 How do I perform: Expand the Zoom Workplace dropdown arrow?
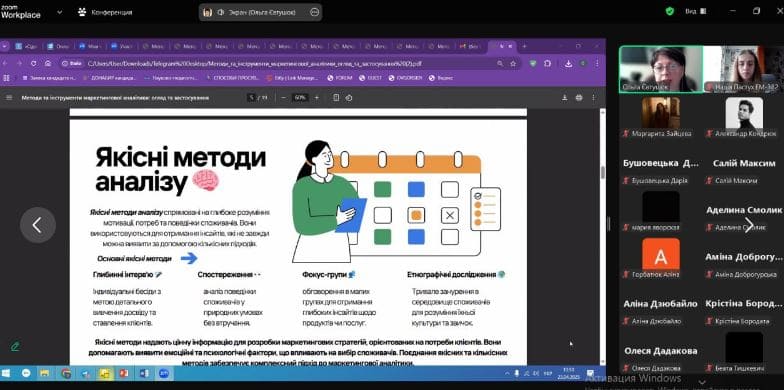coord(60,12)
